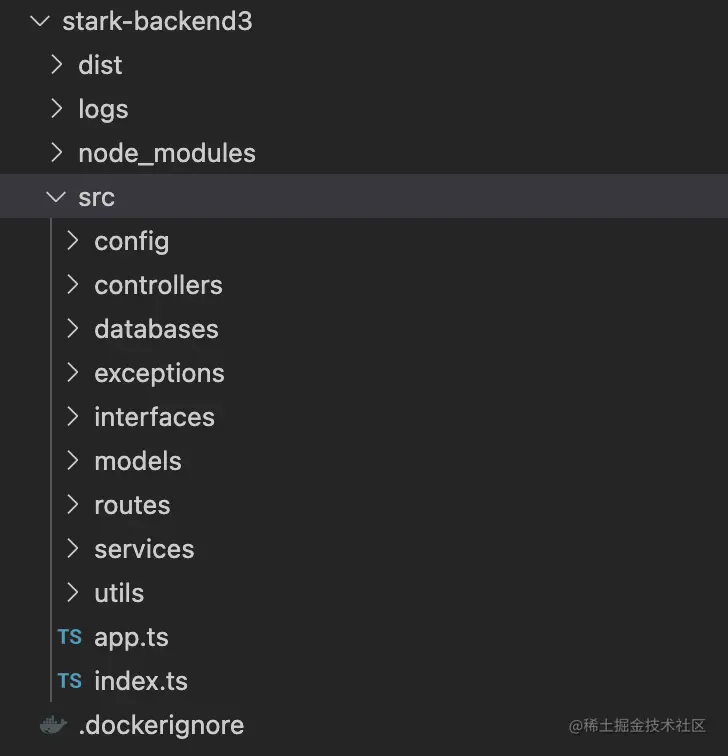Open the app.ts file
728x756 pixels.
click(131, 637)
